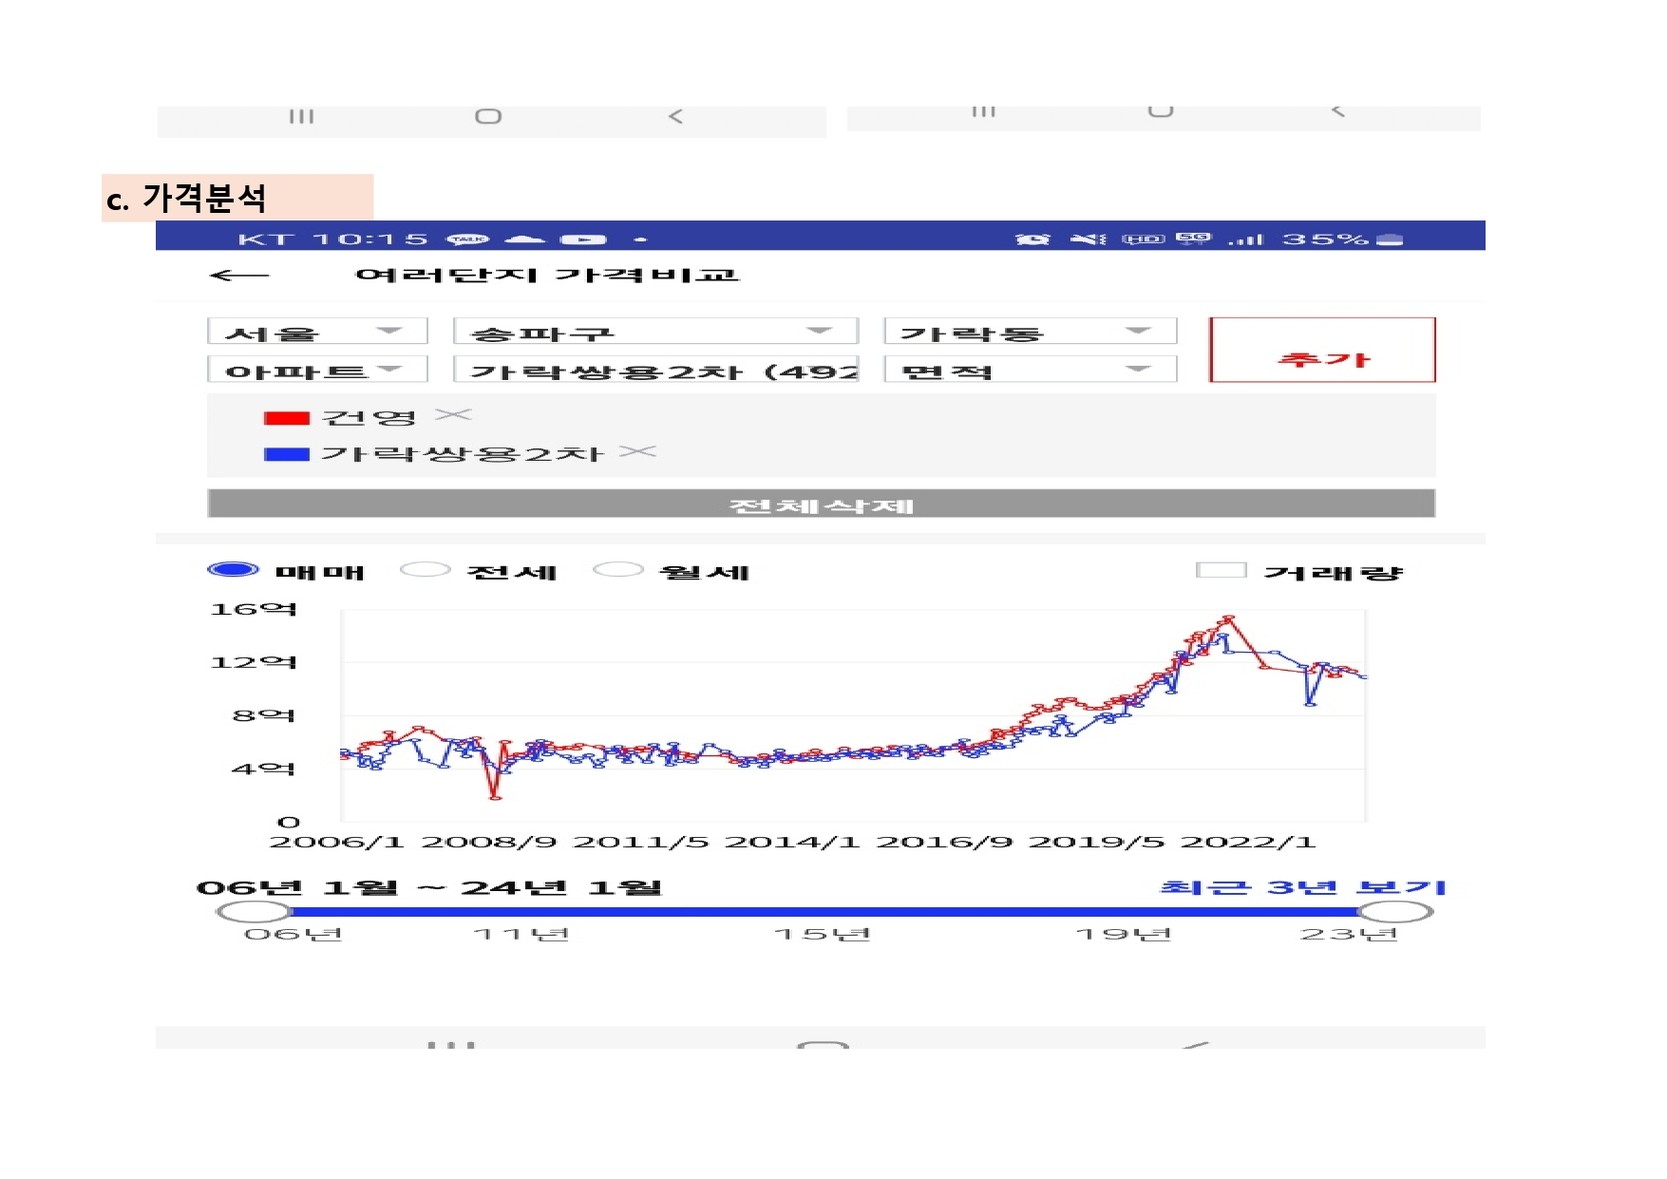Click the 06년 slider tick label
Screen dimensions: 1667x1179
point(293,934)
